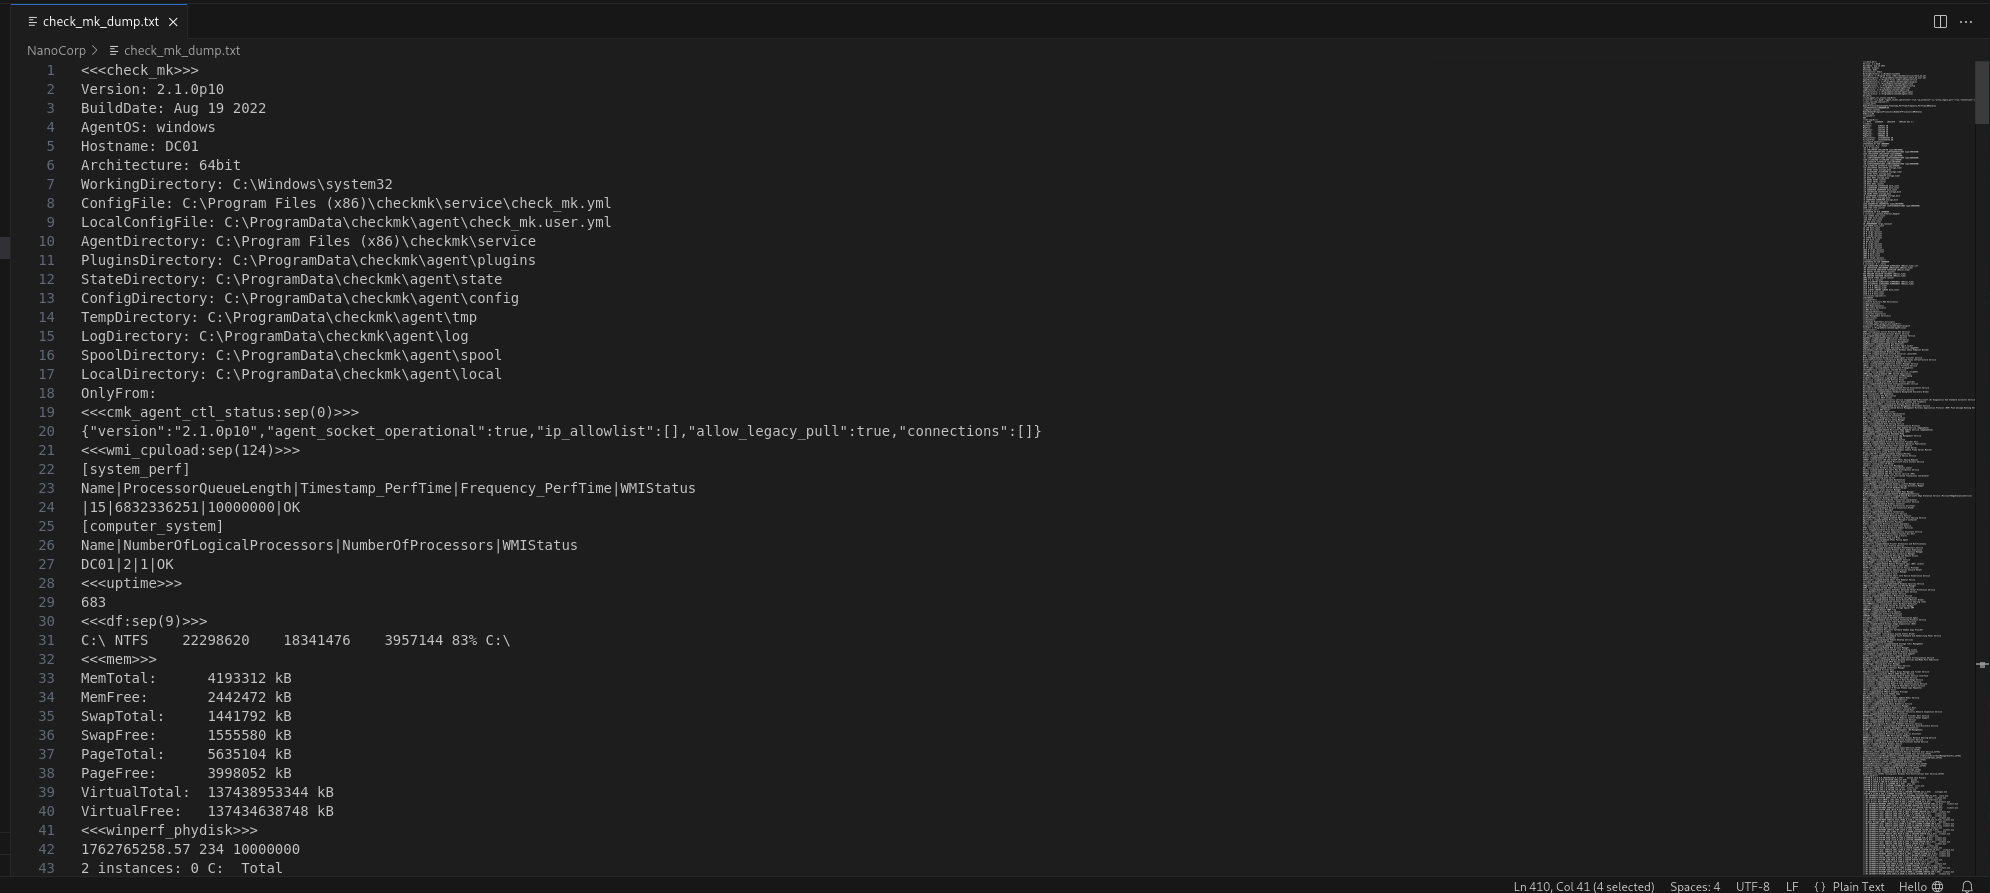1990x893 pixels.
Task: Change end of line sequence LF
Action: (x=1792, y=886)
